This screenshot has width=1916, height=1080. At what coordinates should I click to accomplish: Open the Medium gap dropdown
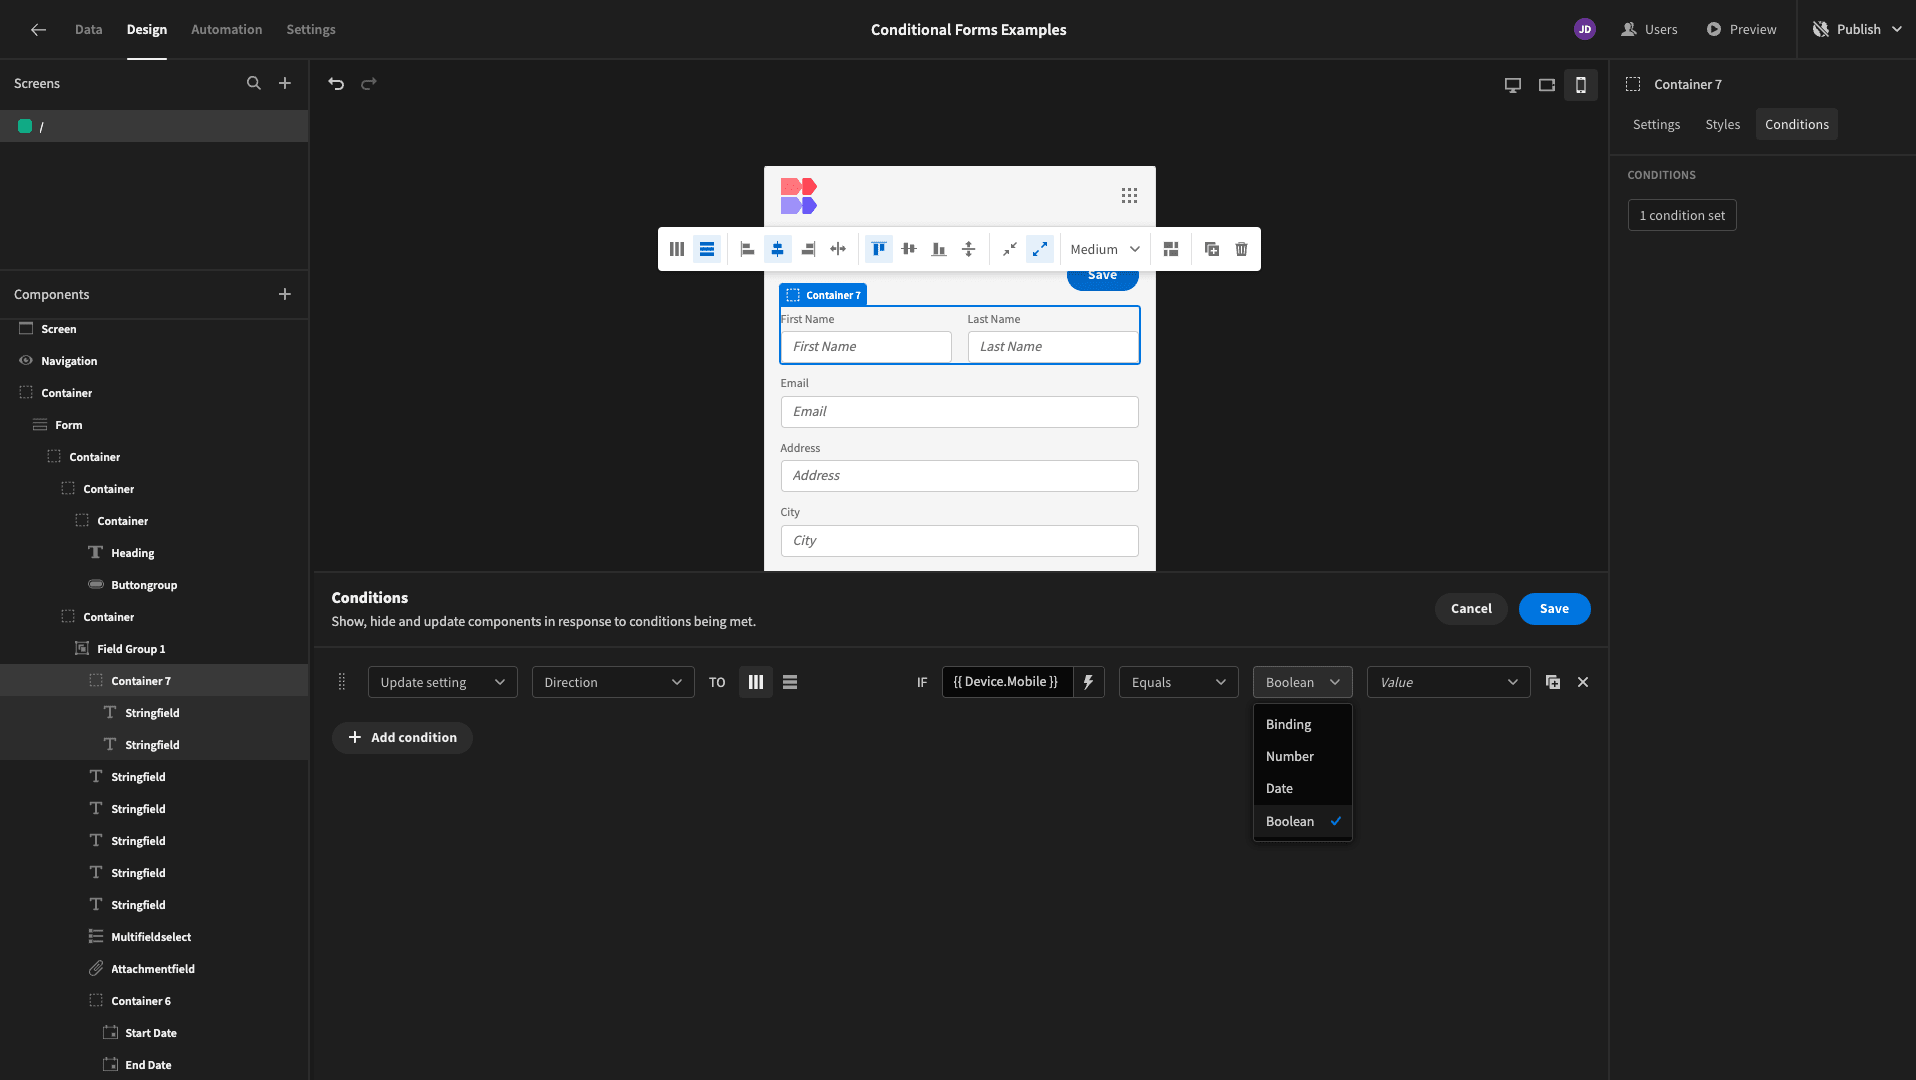[x=1105, y=249]
